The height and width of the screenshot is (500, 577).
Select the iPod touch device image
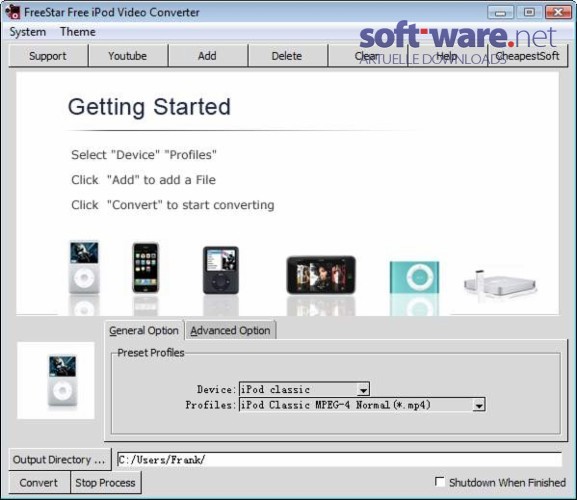coord(321,275)
